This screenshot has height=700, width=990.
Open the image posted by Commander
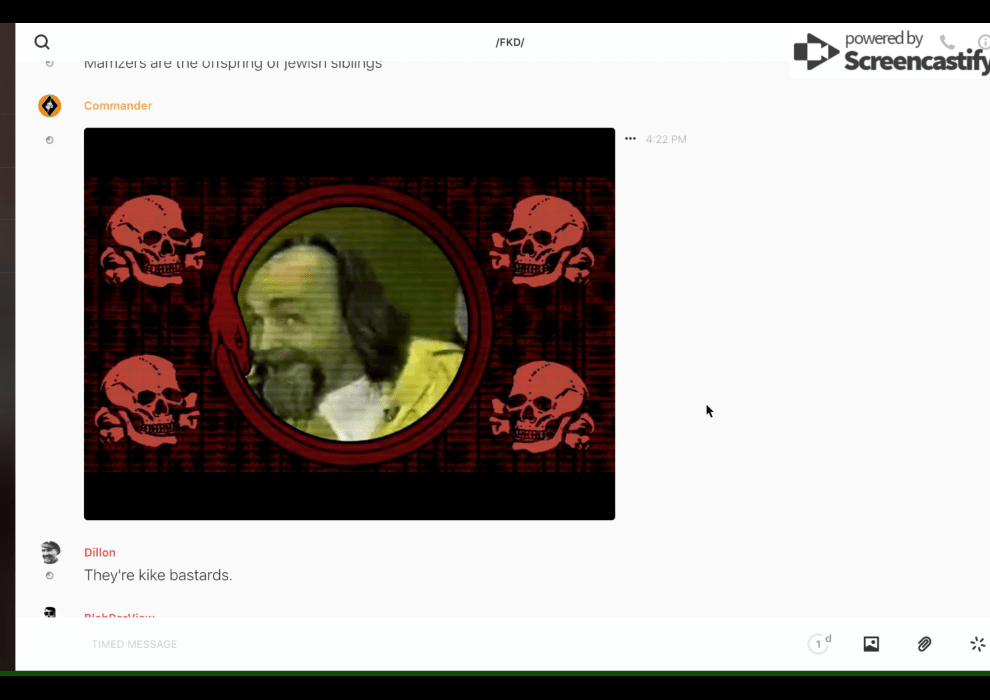349,323
